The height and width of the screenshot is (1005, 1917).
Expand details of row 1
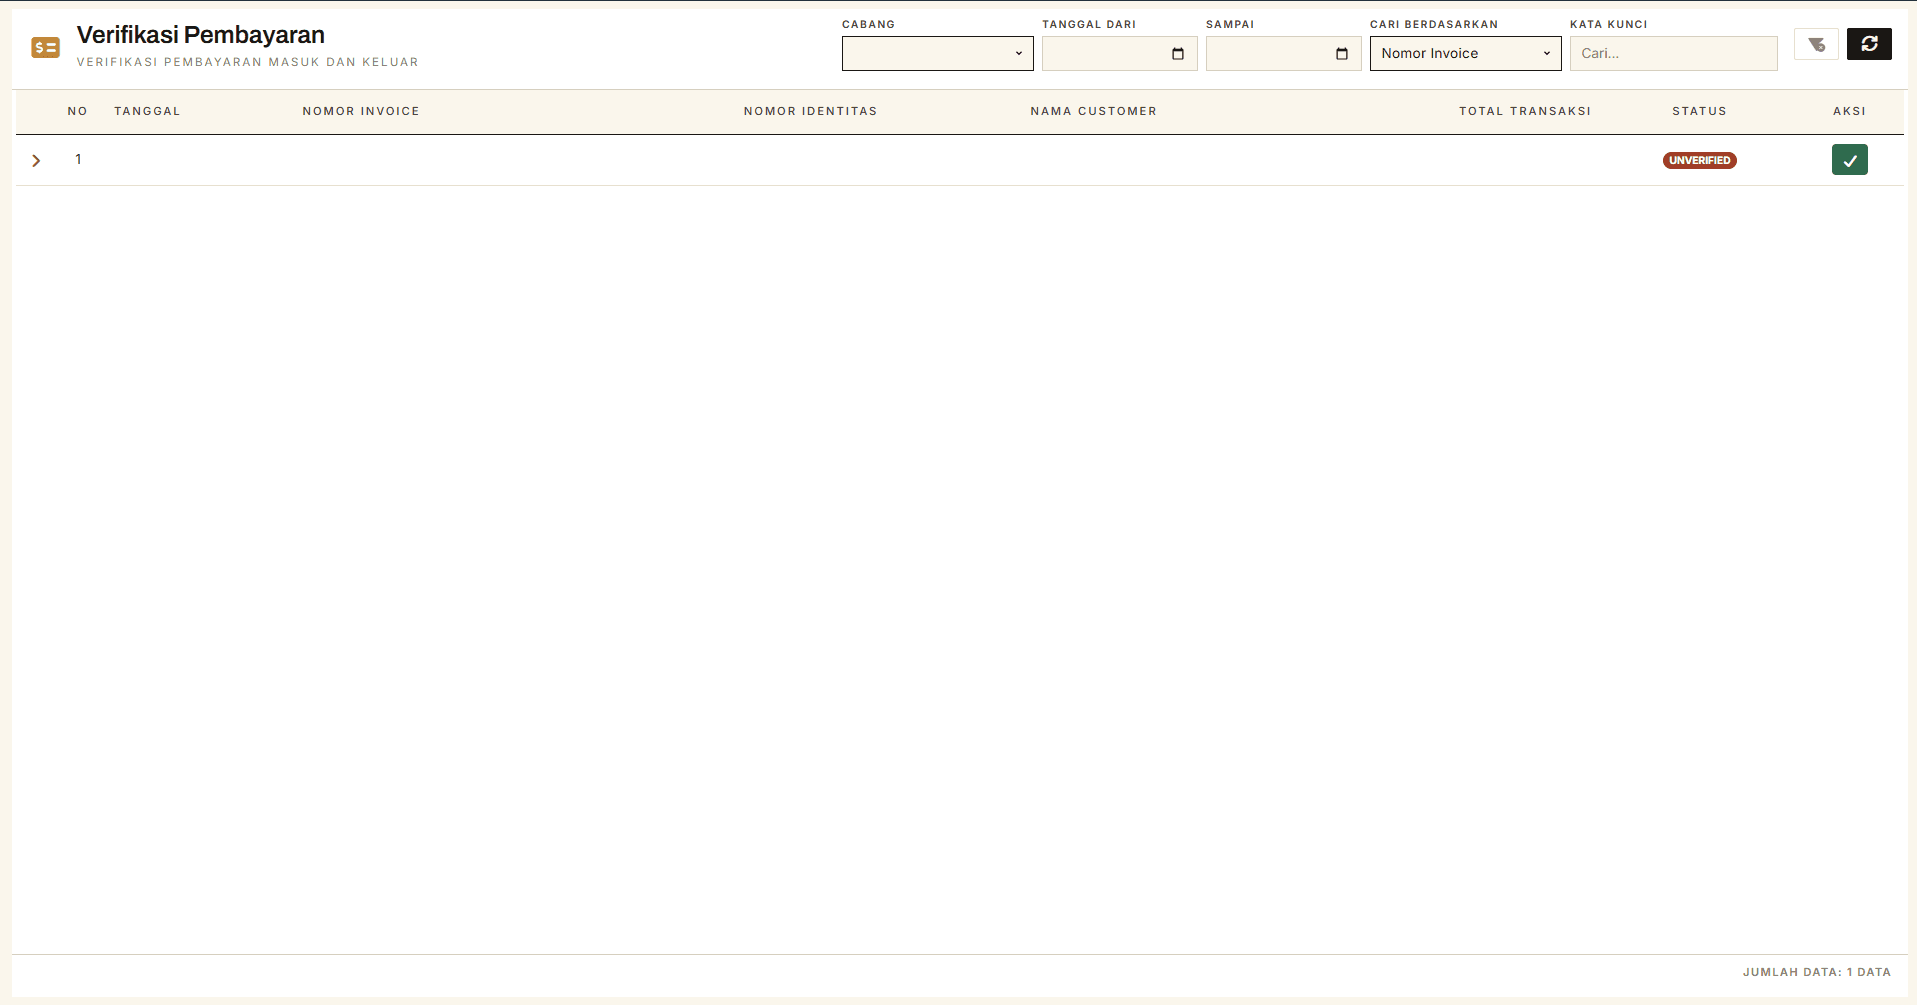[36, 160]
